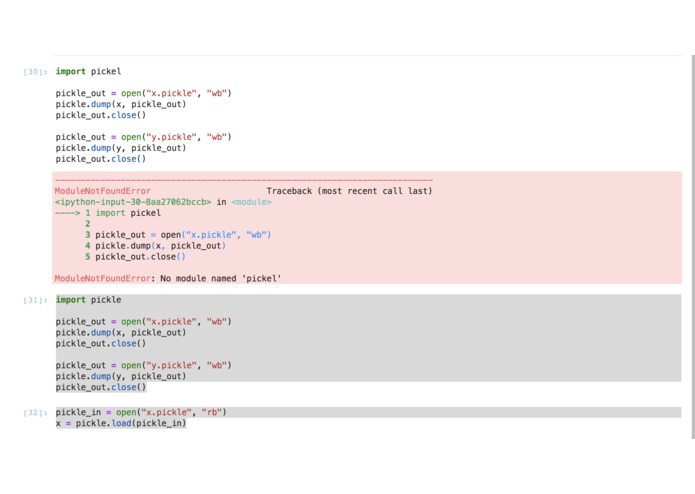695x494 pixels.
Task: Click open("y.pickle", "wb") line in cell 31
Action: pyautogui.click(x=144, y=366)
